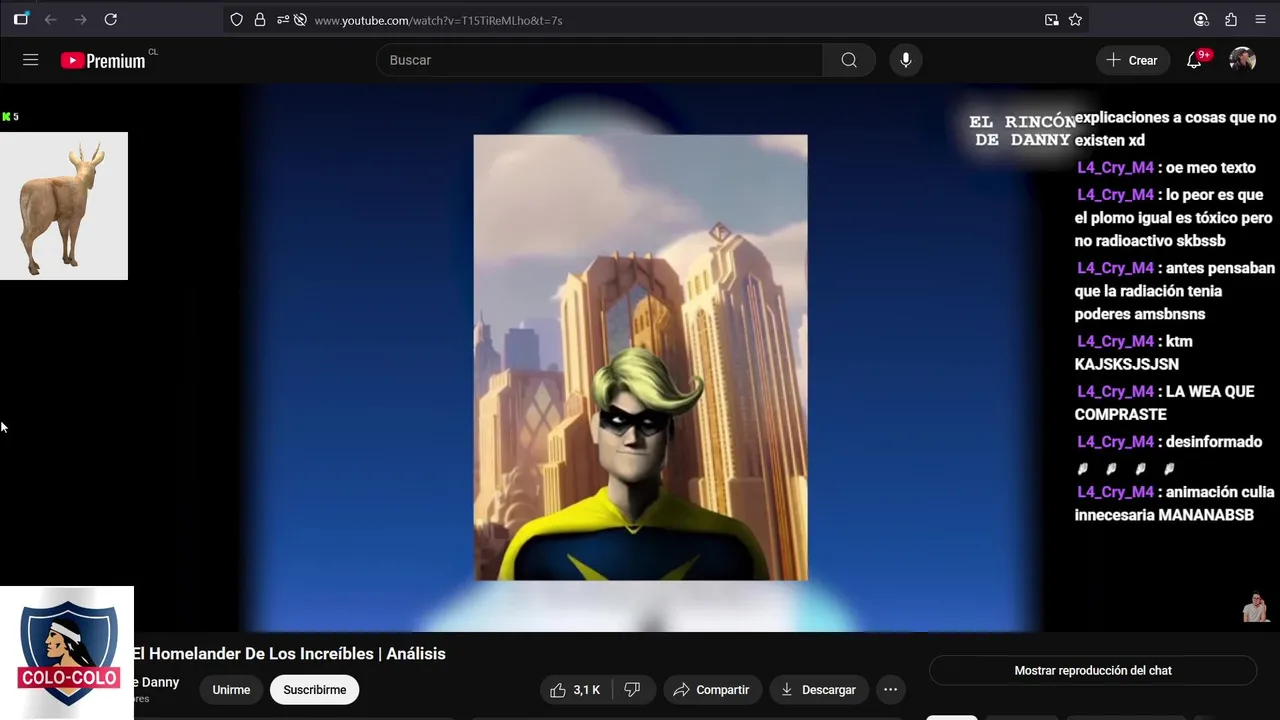Dislike the video with thumbs down
Image resolution: width=1280 pixels, height=720 pixels.
pos(632,690)
